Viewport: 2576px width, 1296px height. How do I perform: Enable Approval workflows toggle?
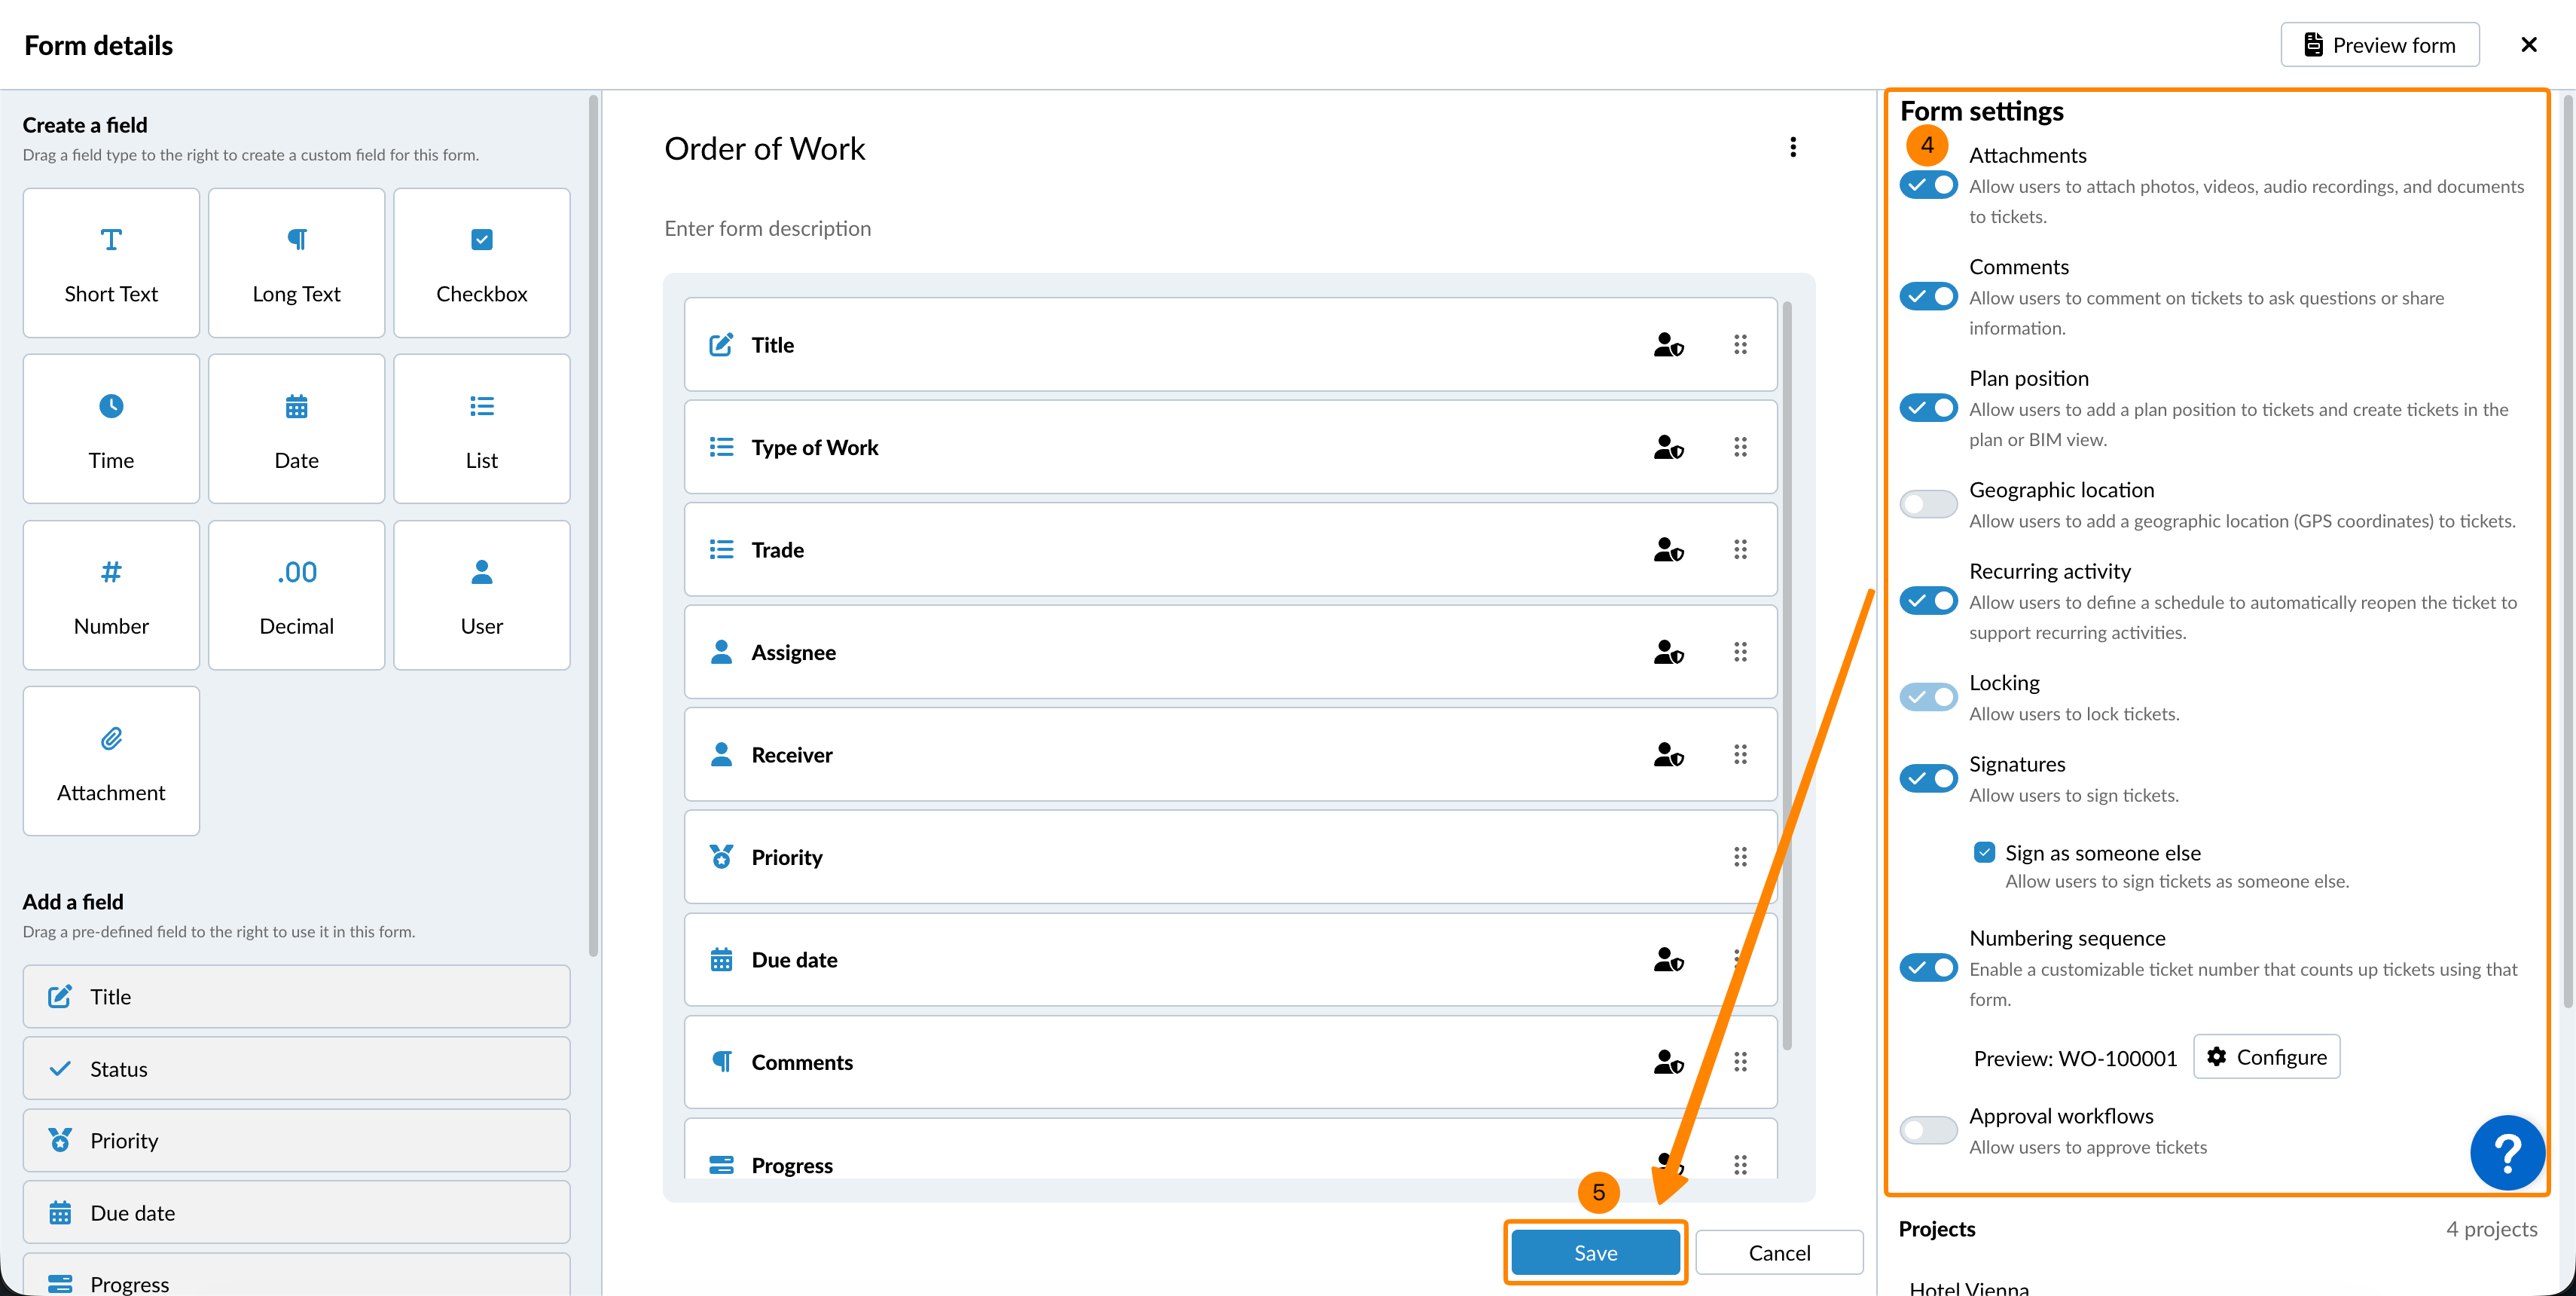click(1928, 1130)
